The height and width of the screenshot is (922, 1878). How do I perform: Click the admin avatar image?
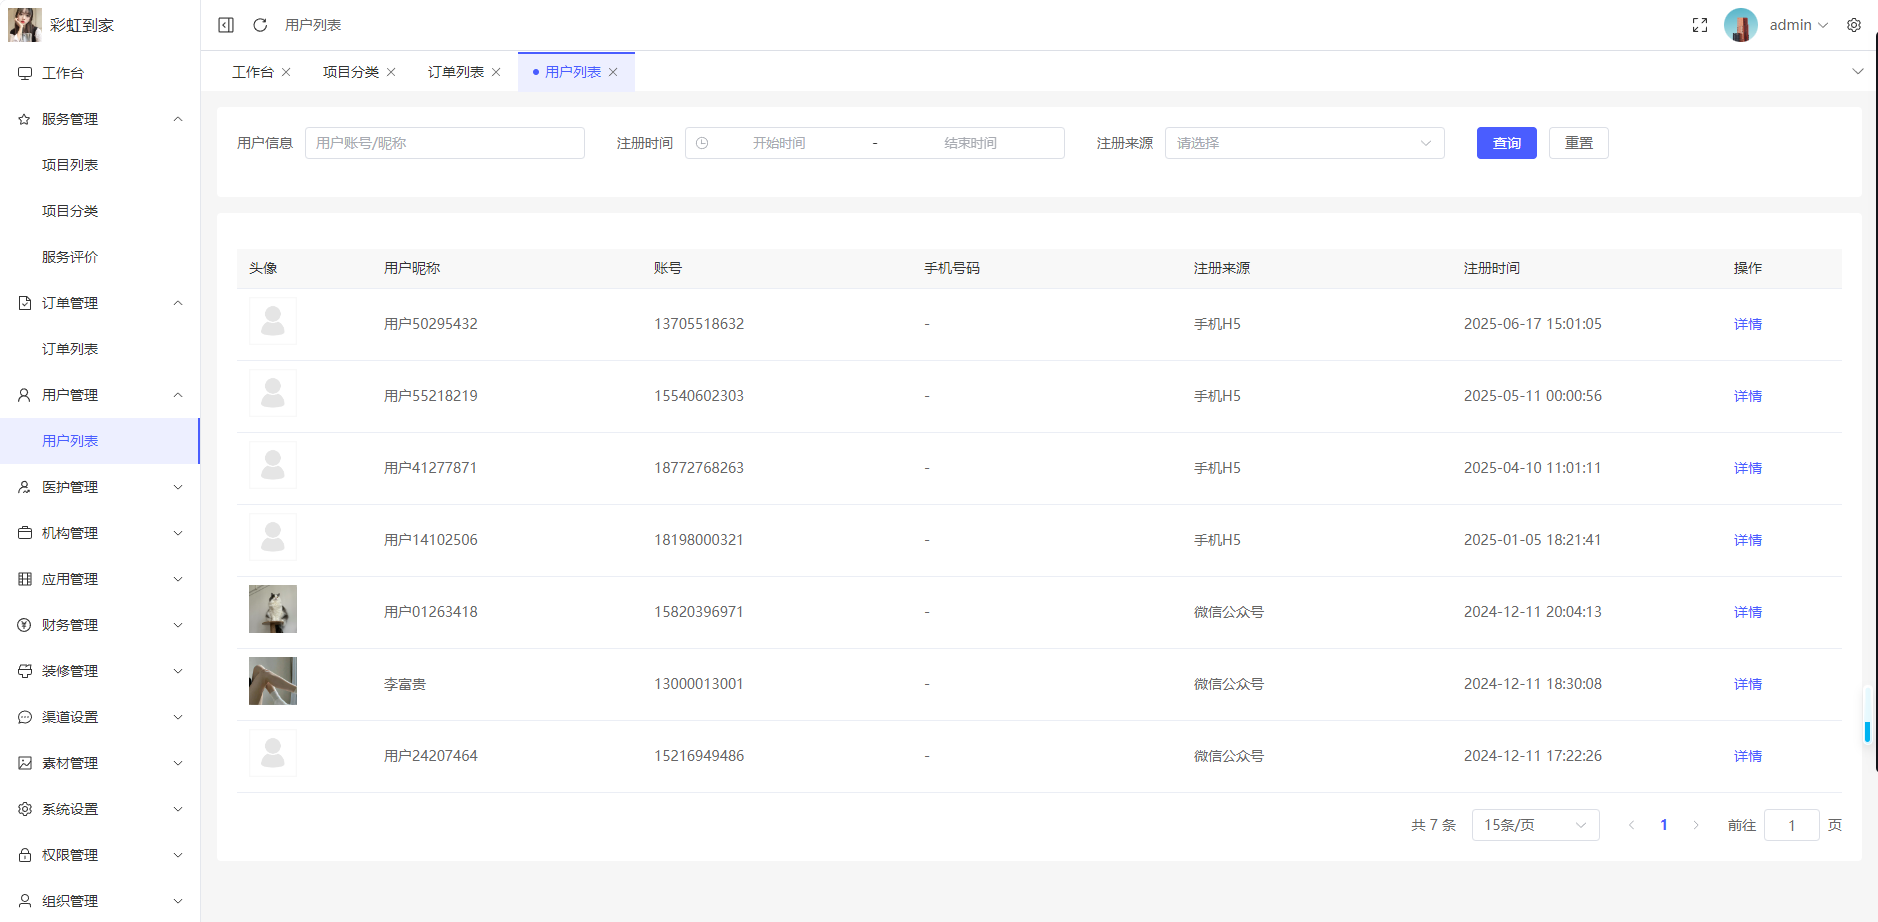click(1740, 25)
